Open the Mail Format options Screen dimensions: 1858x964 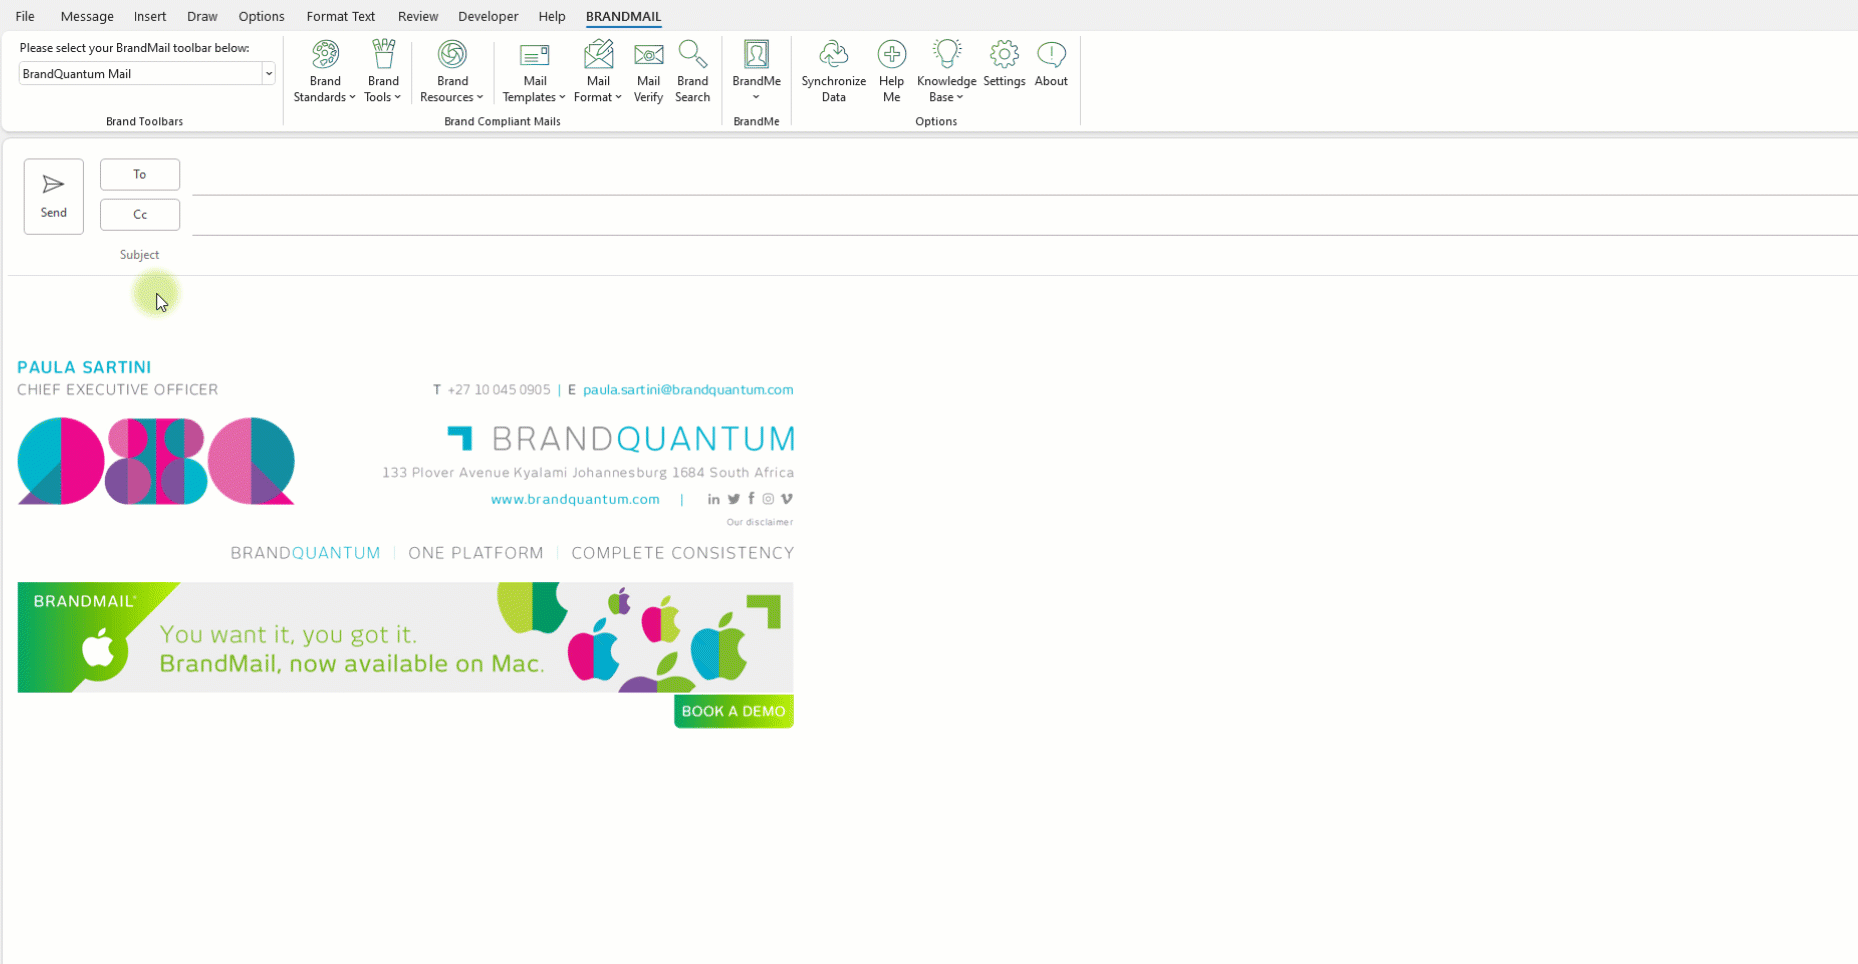pos(598,71)
